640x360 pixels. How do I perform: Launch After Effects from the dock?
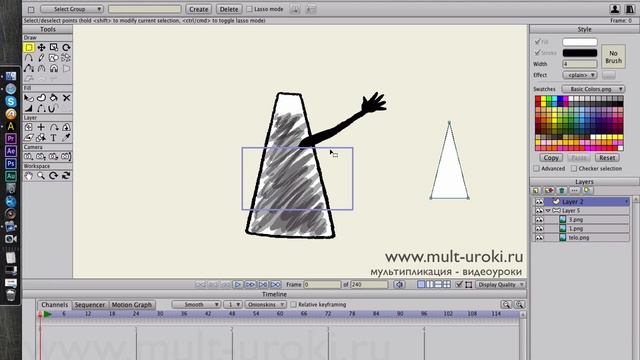(11, 151)
